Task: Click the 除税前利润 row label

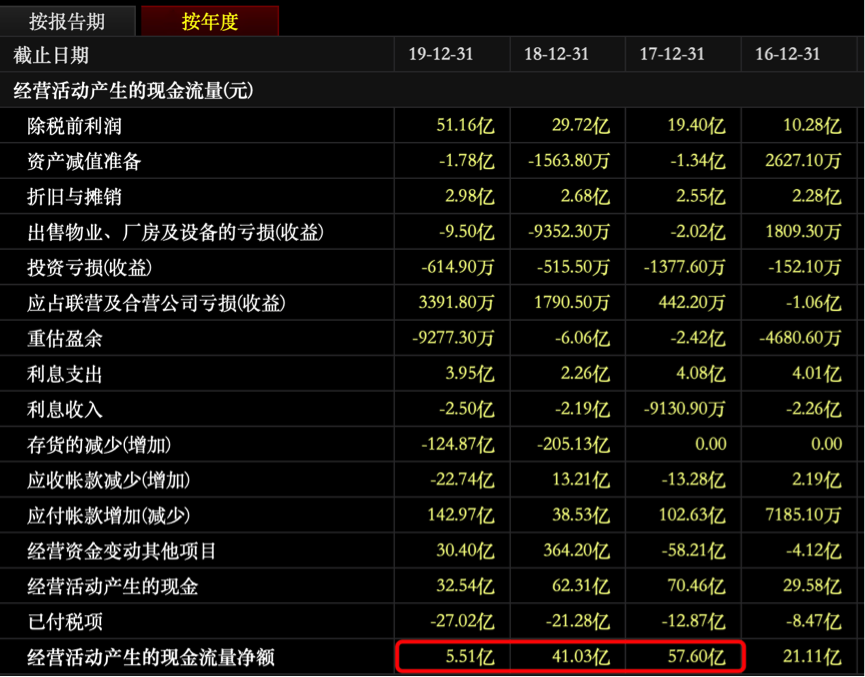Action: pos(74,126)
